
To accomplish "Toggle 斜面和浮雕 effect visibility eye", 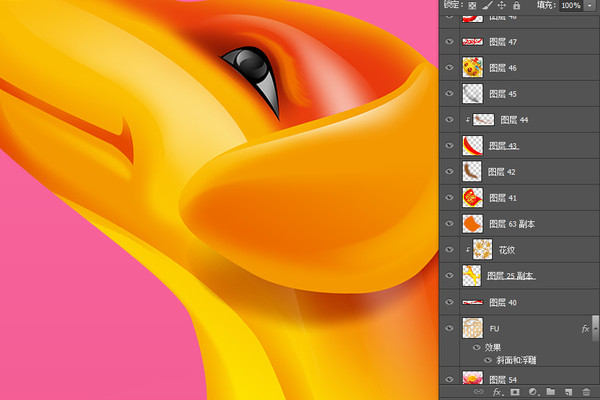I will click(488, 360).
